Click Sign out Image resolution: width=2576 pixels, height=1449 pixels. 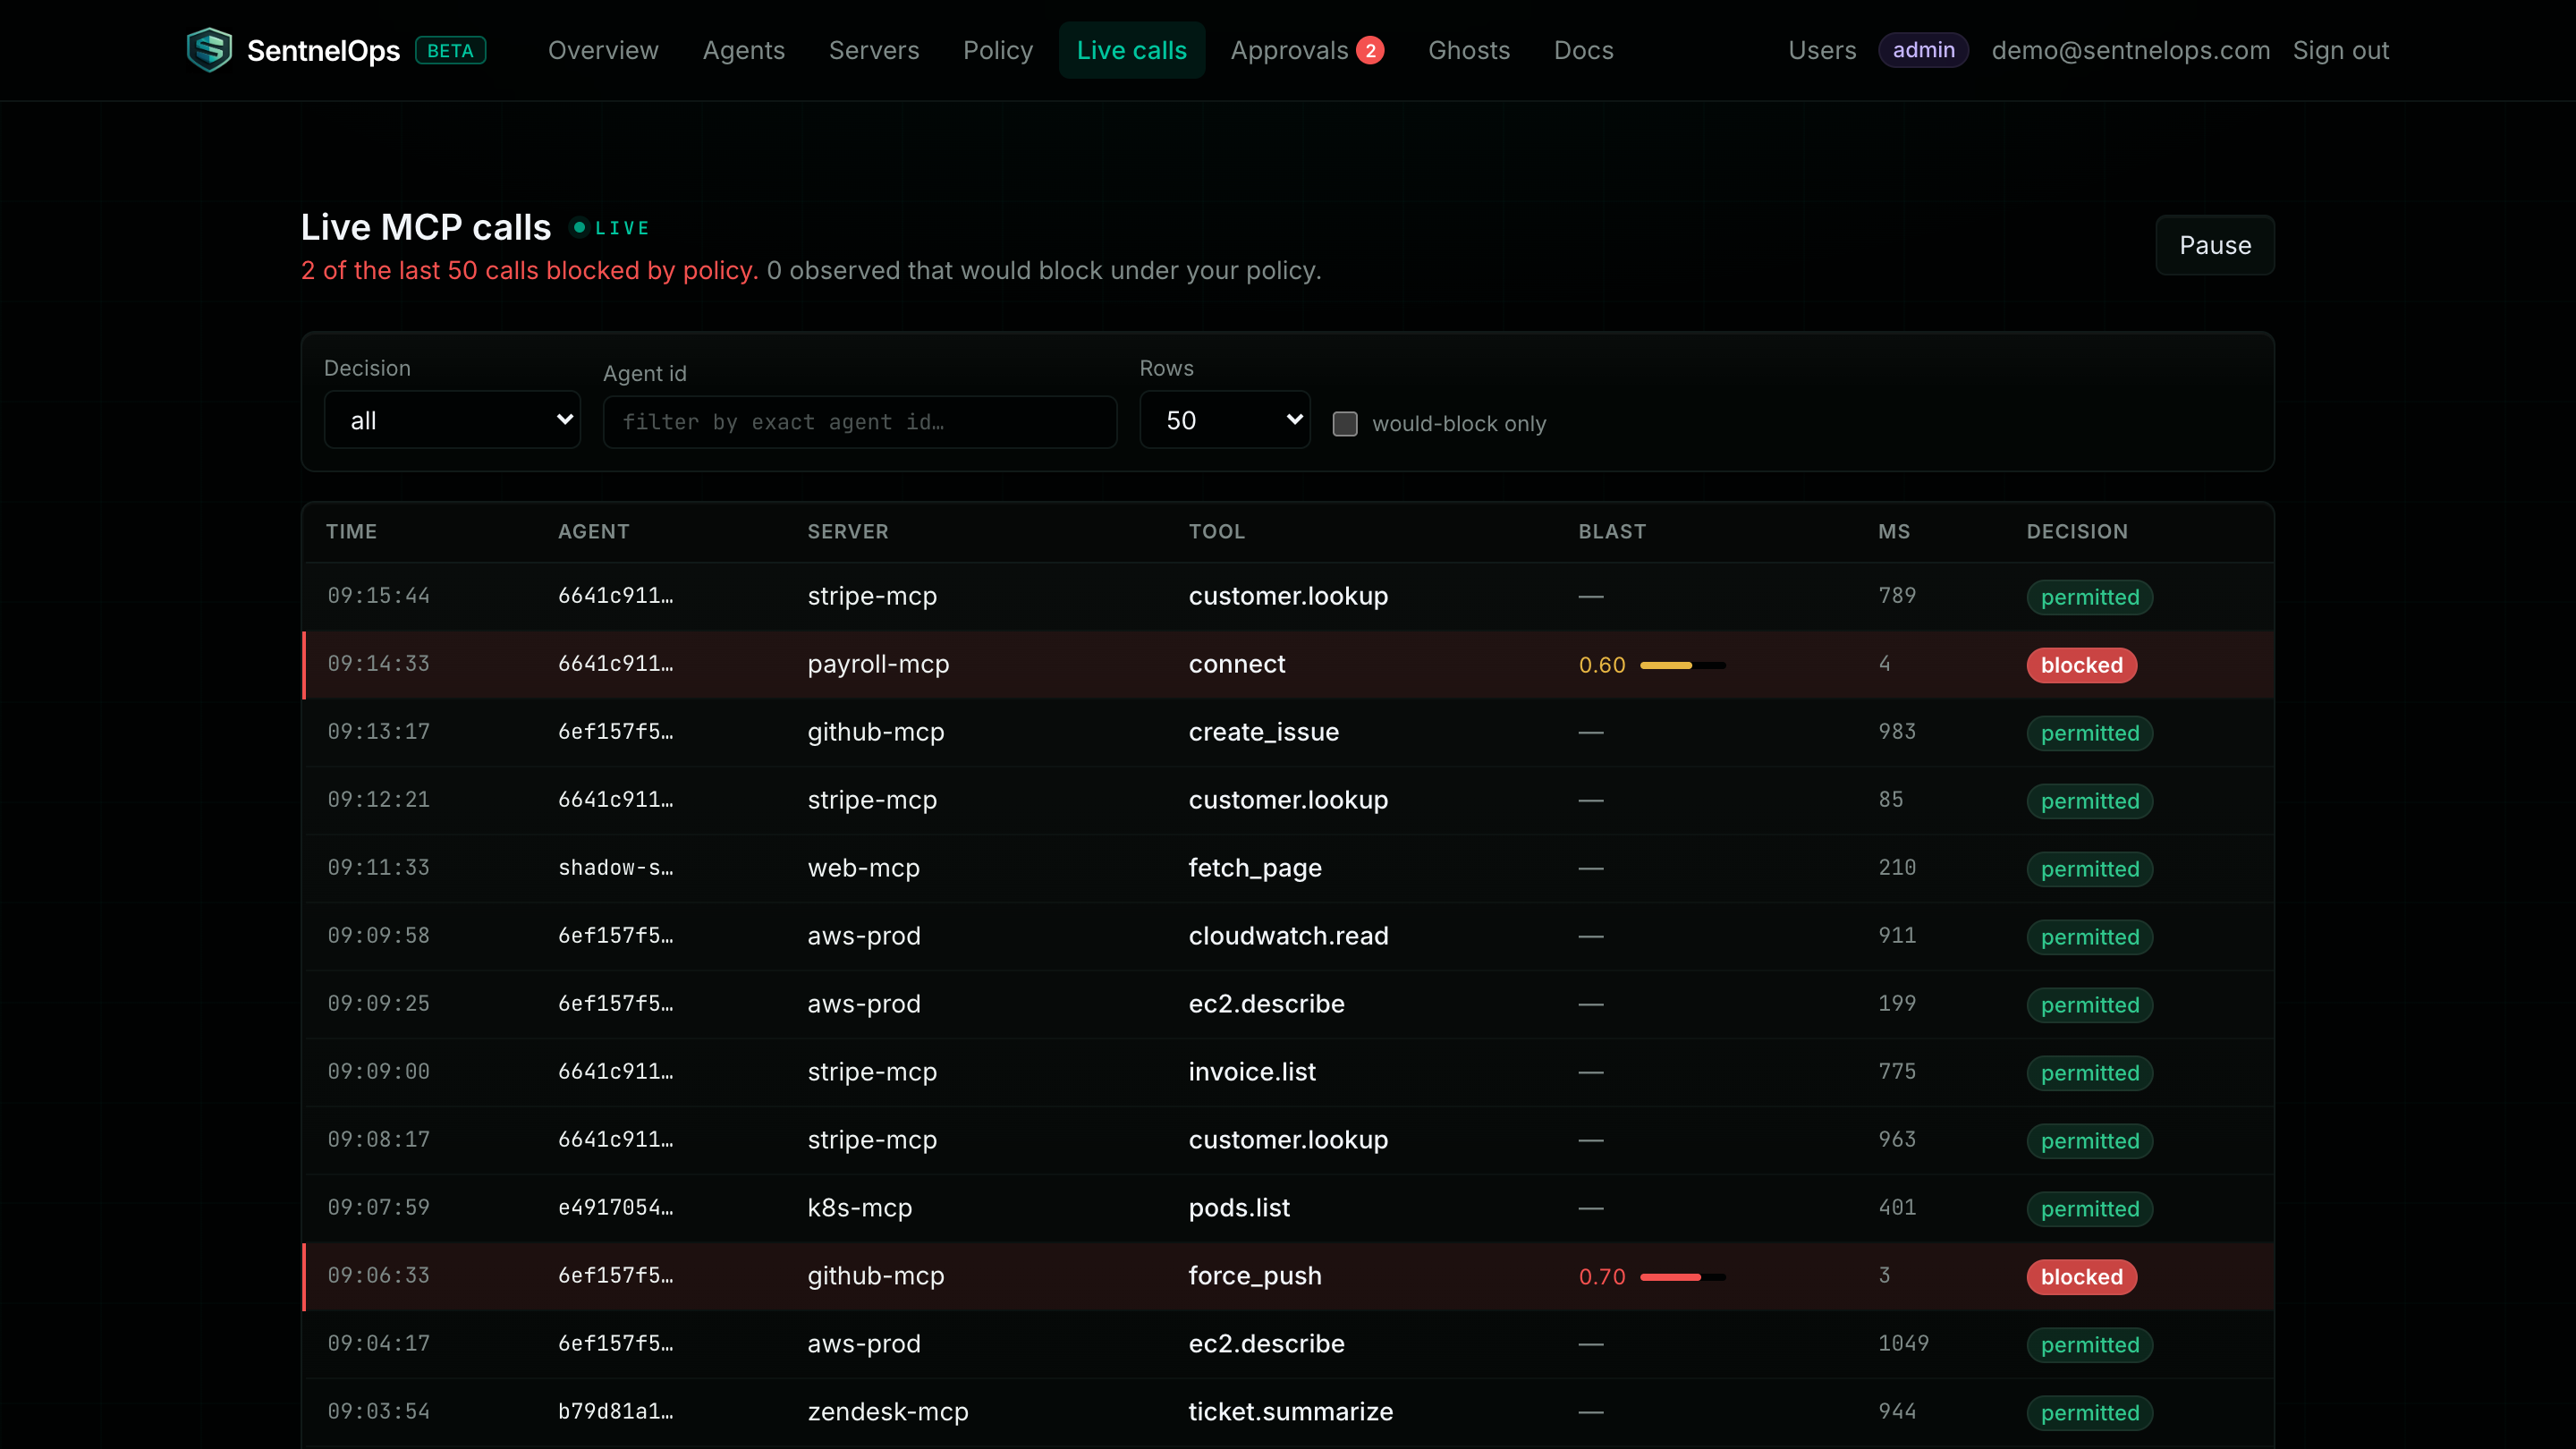click(2341, 50)
